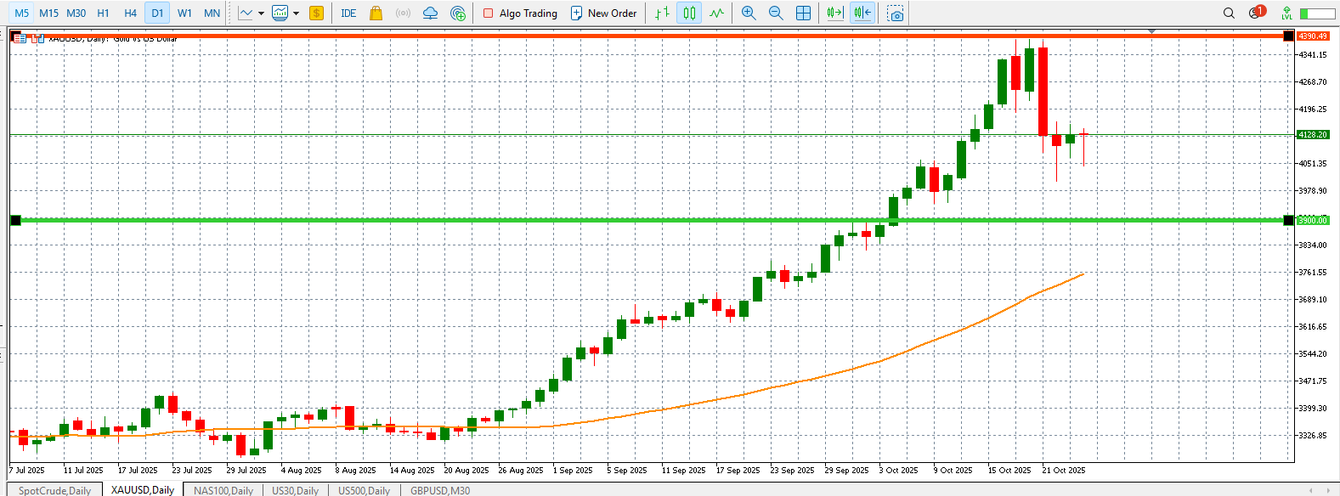The image size is (1340, 496).
Task: Click the trading Signals icon
Action: coord(403,13)
